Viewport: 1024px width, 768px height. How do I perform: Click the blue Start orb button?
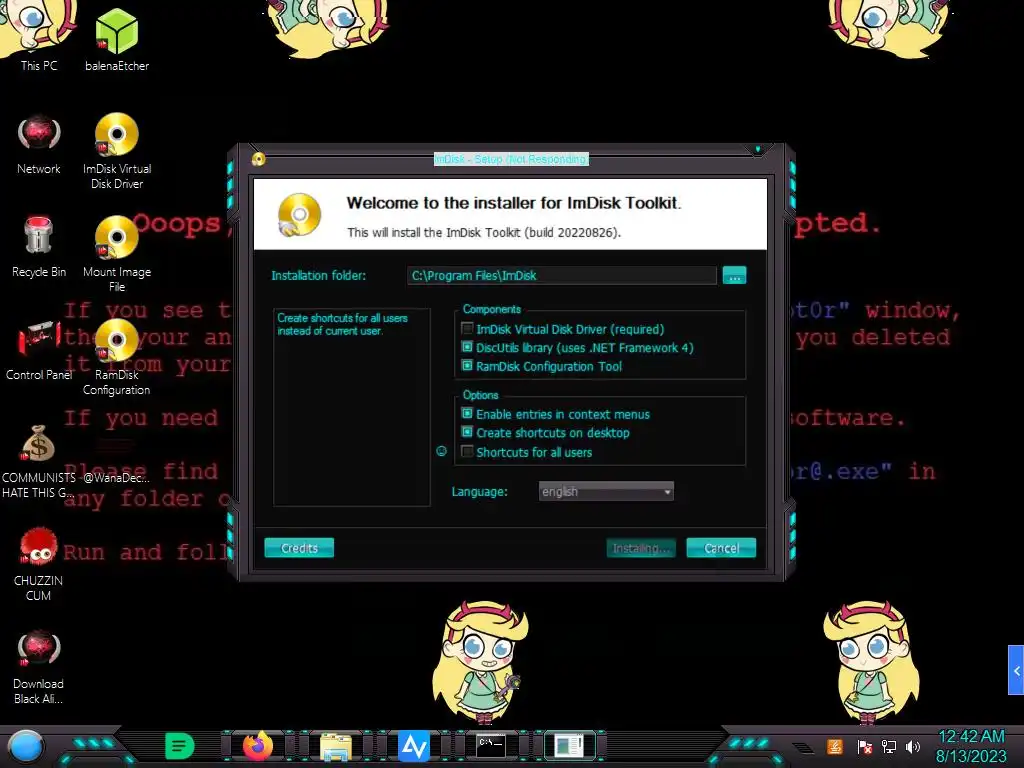tap(26, 746)
